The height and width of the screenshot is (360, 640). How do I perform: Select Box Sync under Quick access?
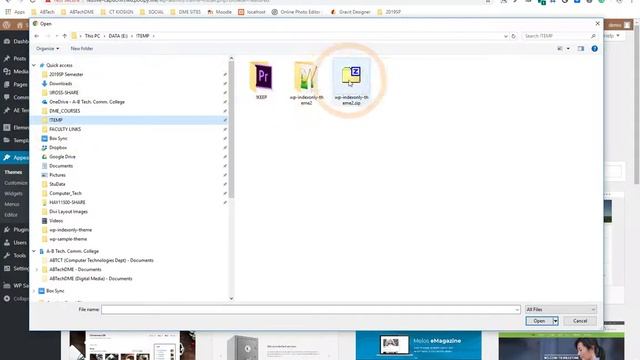point(58,138)
